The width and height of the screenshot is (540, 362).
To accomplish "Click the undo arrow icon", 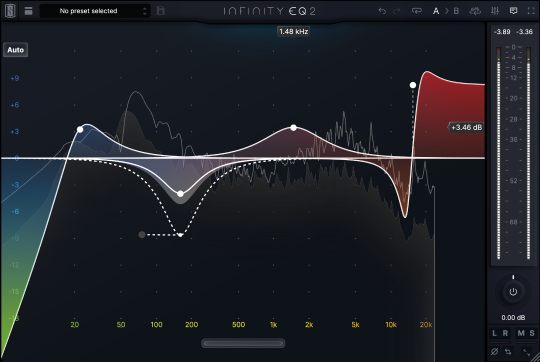I will tap(382, 11).
